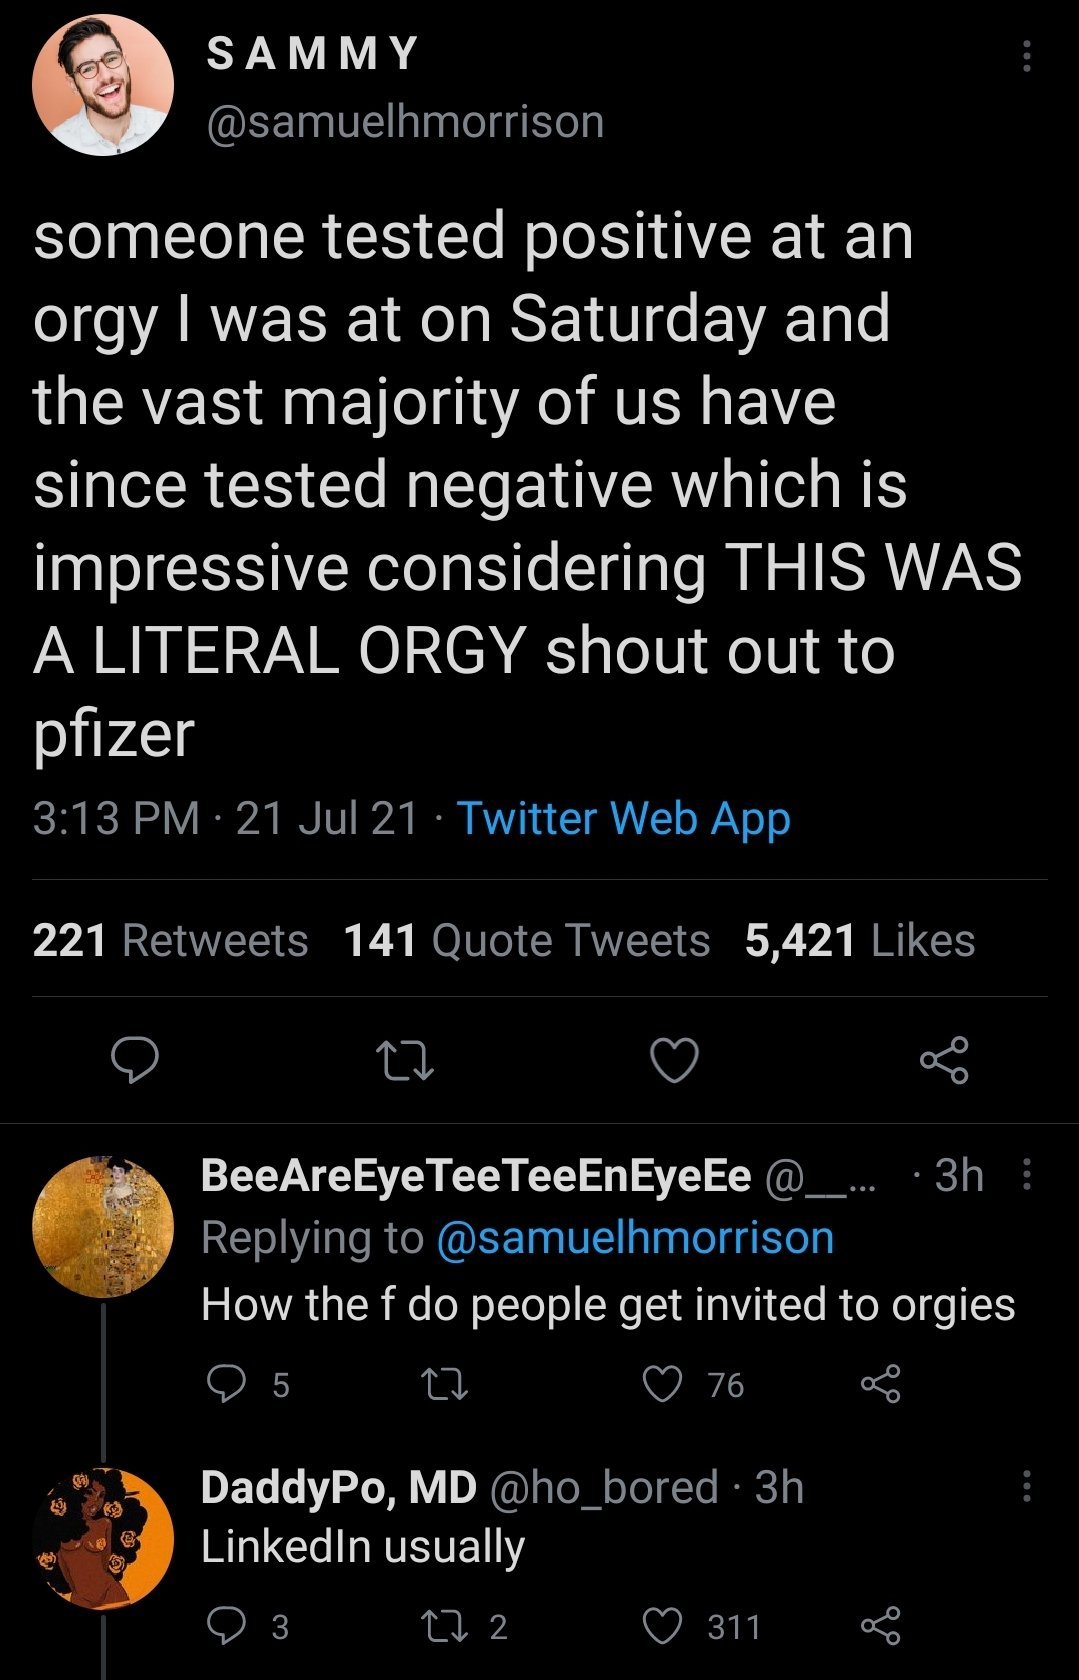Image resolution: width=1079 pixels, height=1680 pixels.
Task: View the 141 Quote Tweets
Action: coord(527,940)
